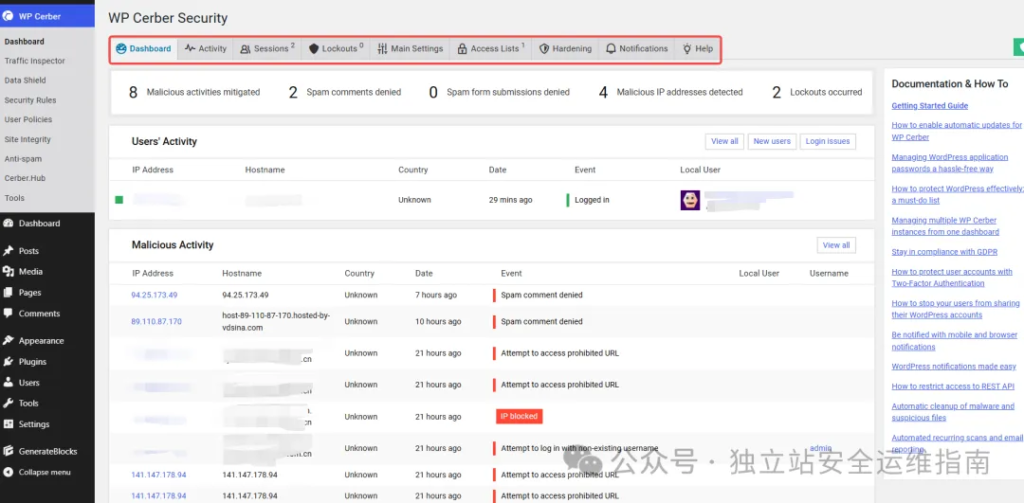Open 'Stay in compliance with GDPR' link
This screenshot has height=503, width=1024.
tap(945, 252)
